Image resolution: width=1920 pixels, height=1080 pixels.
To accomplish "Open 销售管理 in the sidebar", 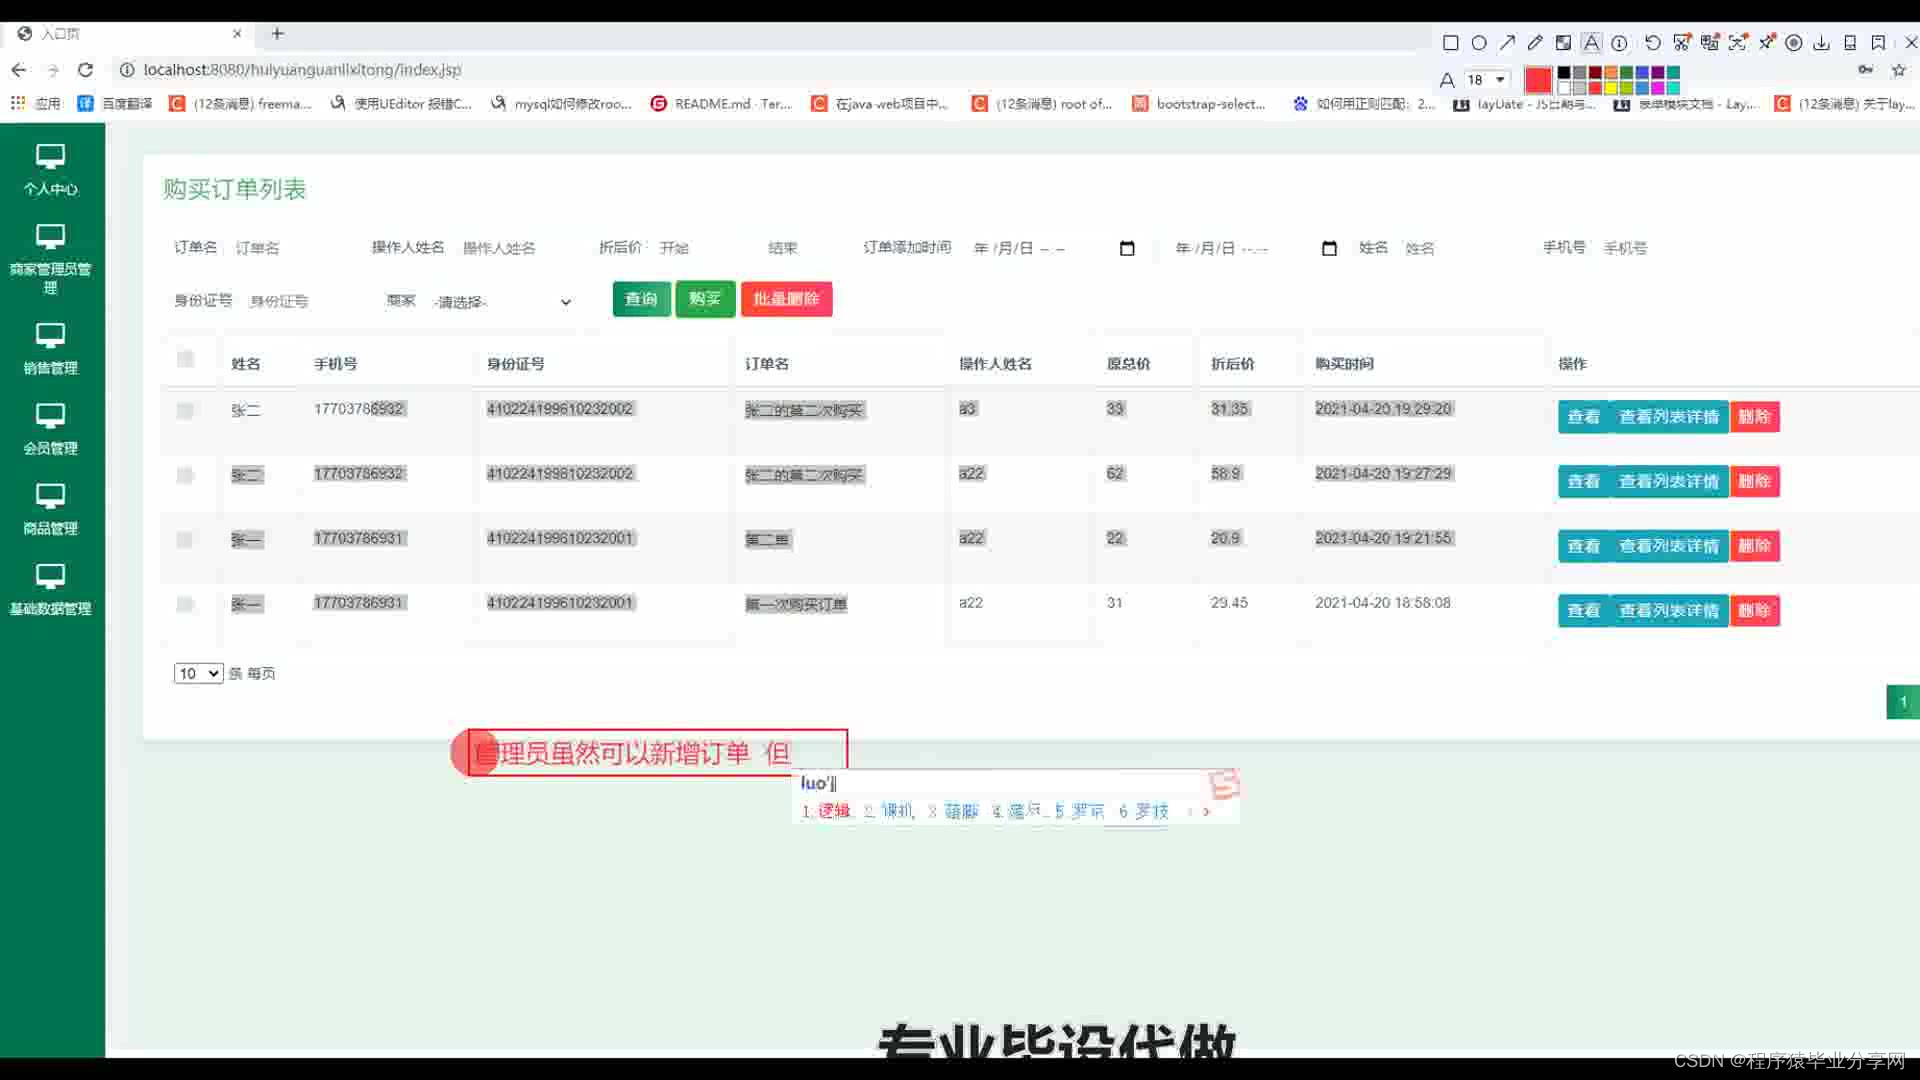I will 50,348.
